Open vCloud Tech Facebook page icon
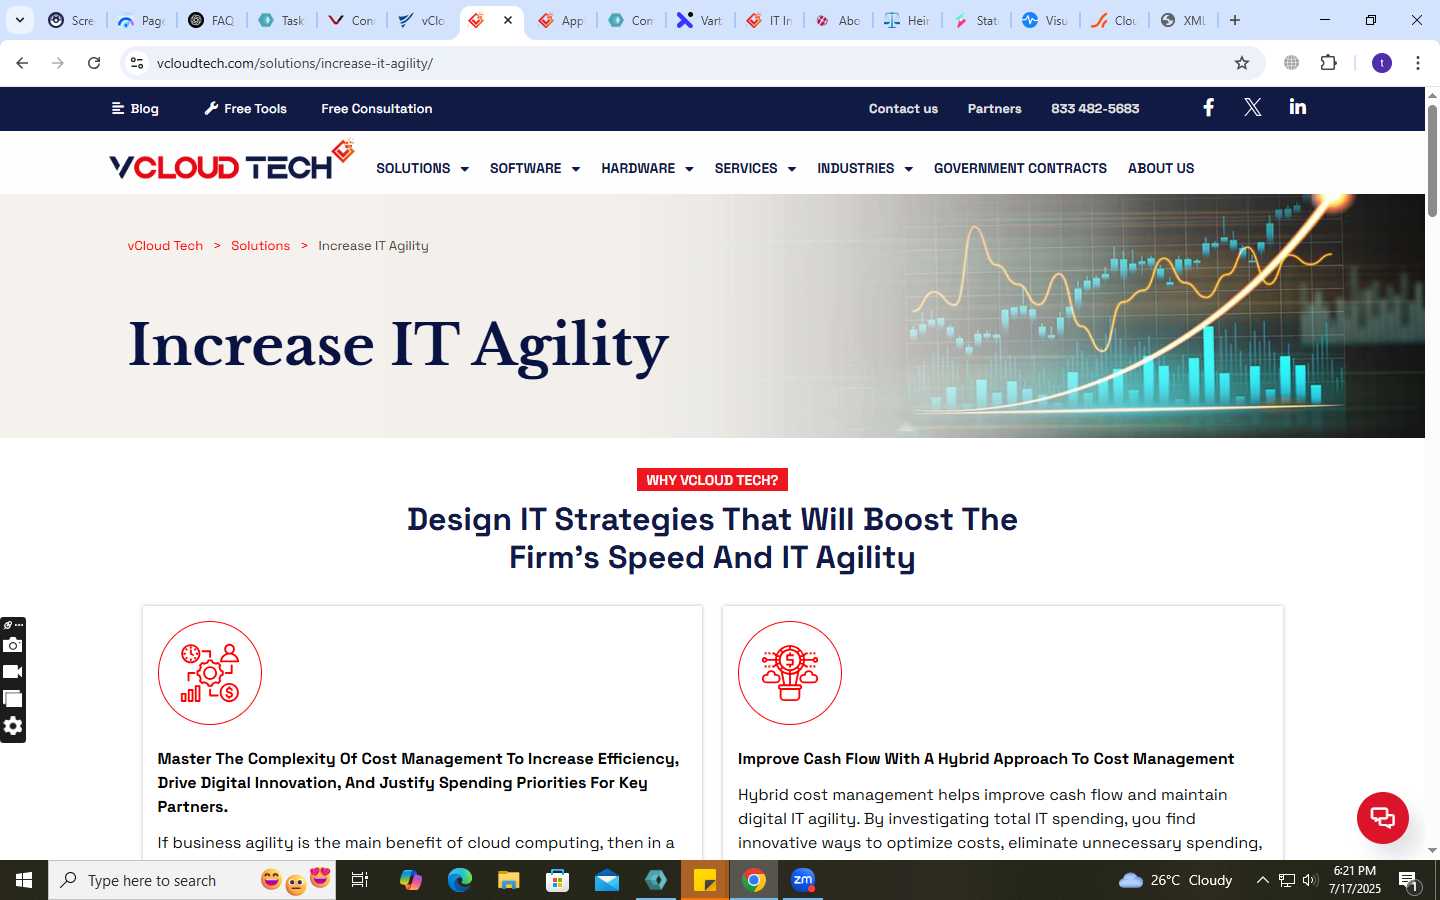The height and width of the screenshot is (900, 1440). coord(1208,107)
